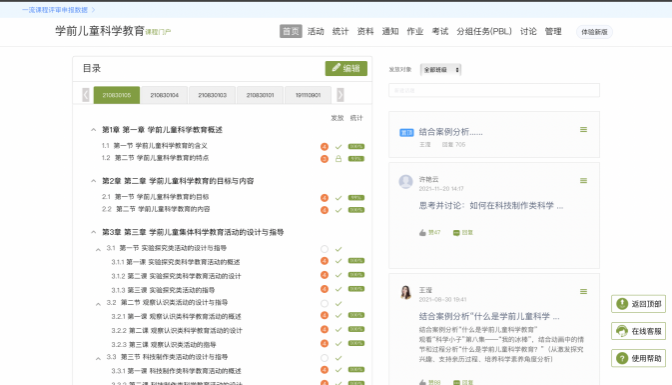Collapse chapter 第1章 学前儿童科学教育概述
The height and width of the screenshot is (385, 672).
(93, 129)
